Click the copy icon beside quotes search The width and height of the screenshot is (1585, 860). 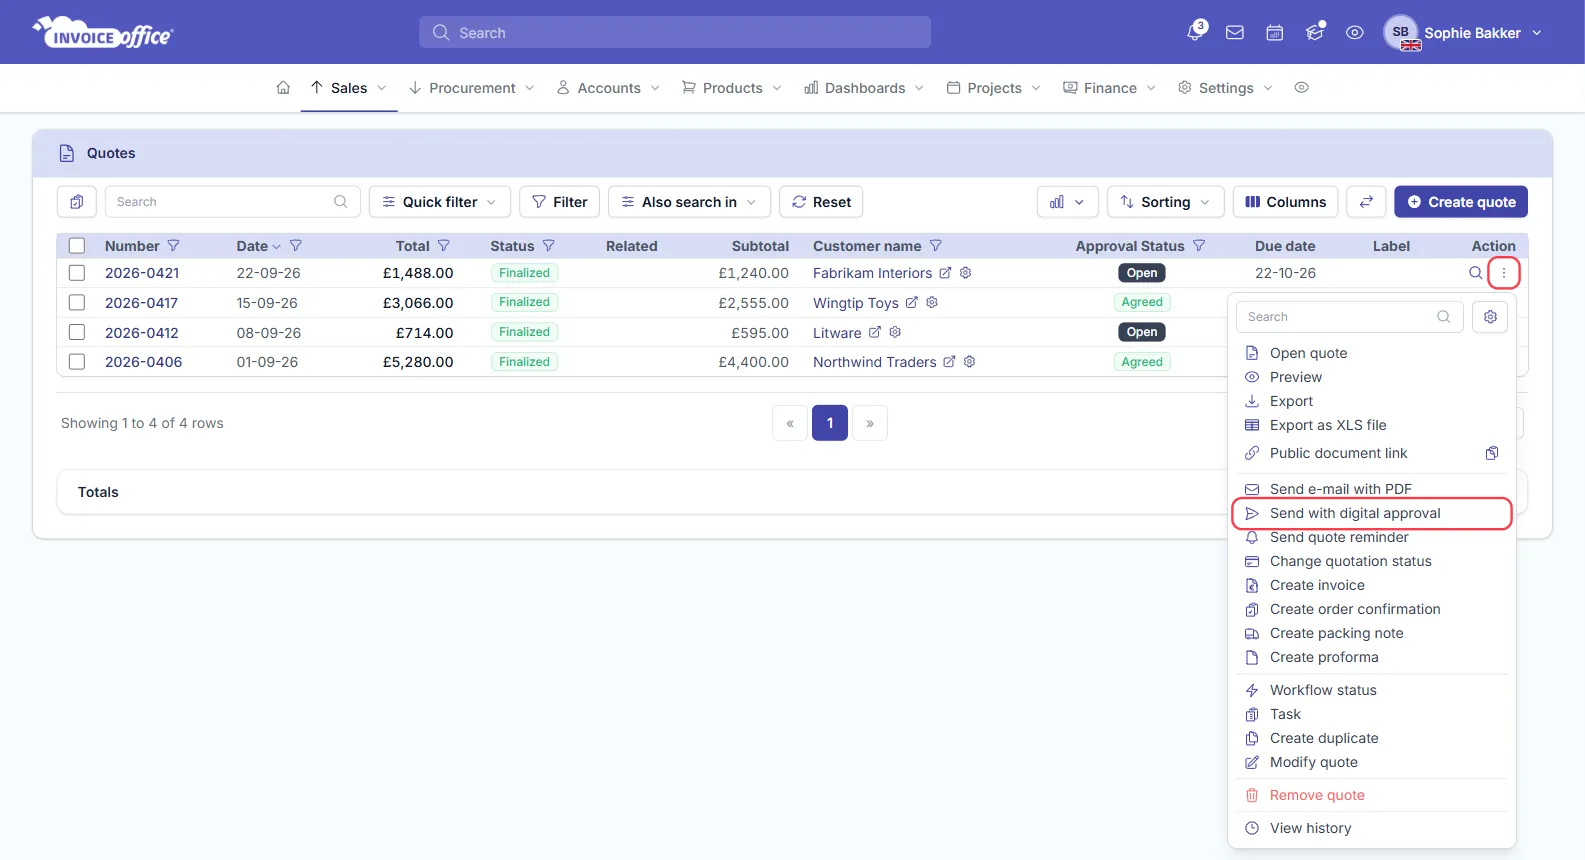(76, 202)
